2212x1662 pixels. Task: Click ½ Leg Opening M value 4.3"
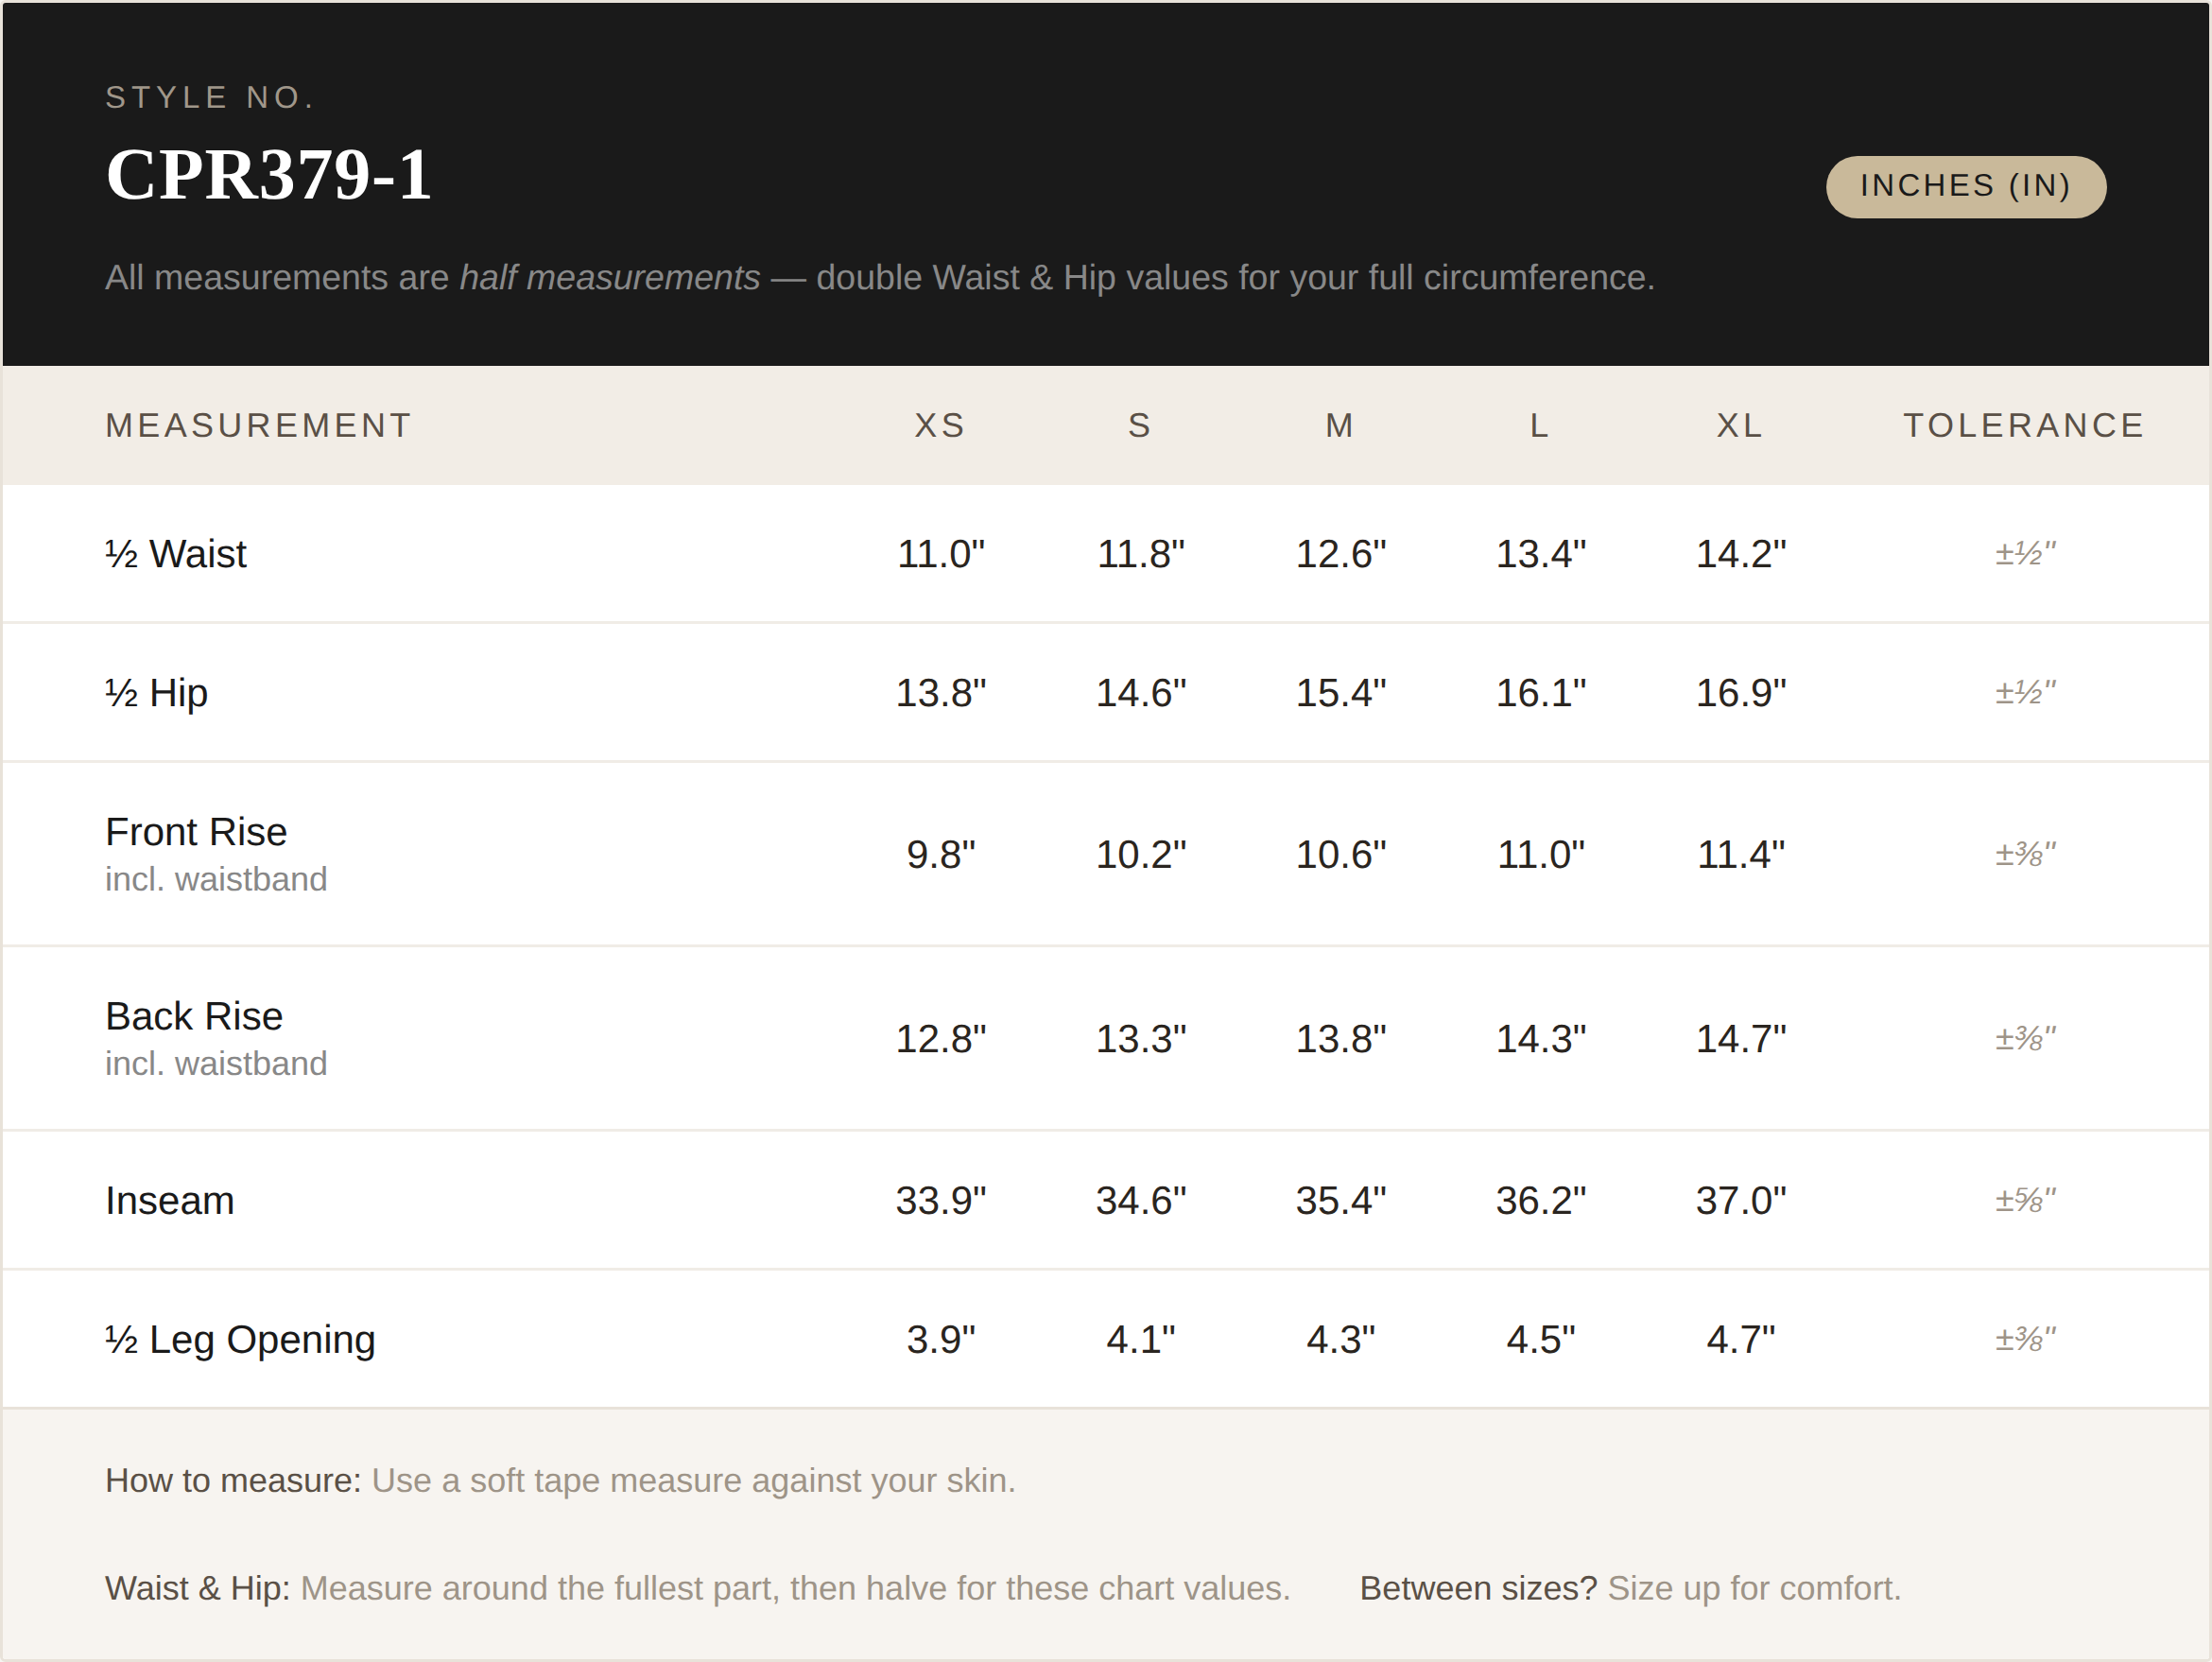1340,1339
